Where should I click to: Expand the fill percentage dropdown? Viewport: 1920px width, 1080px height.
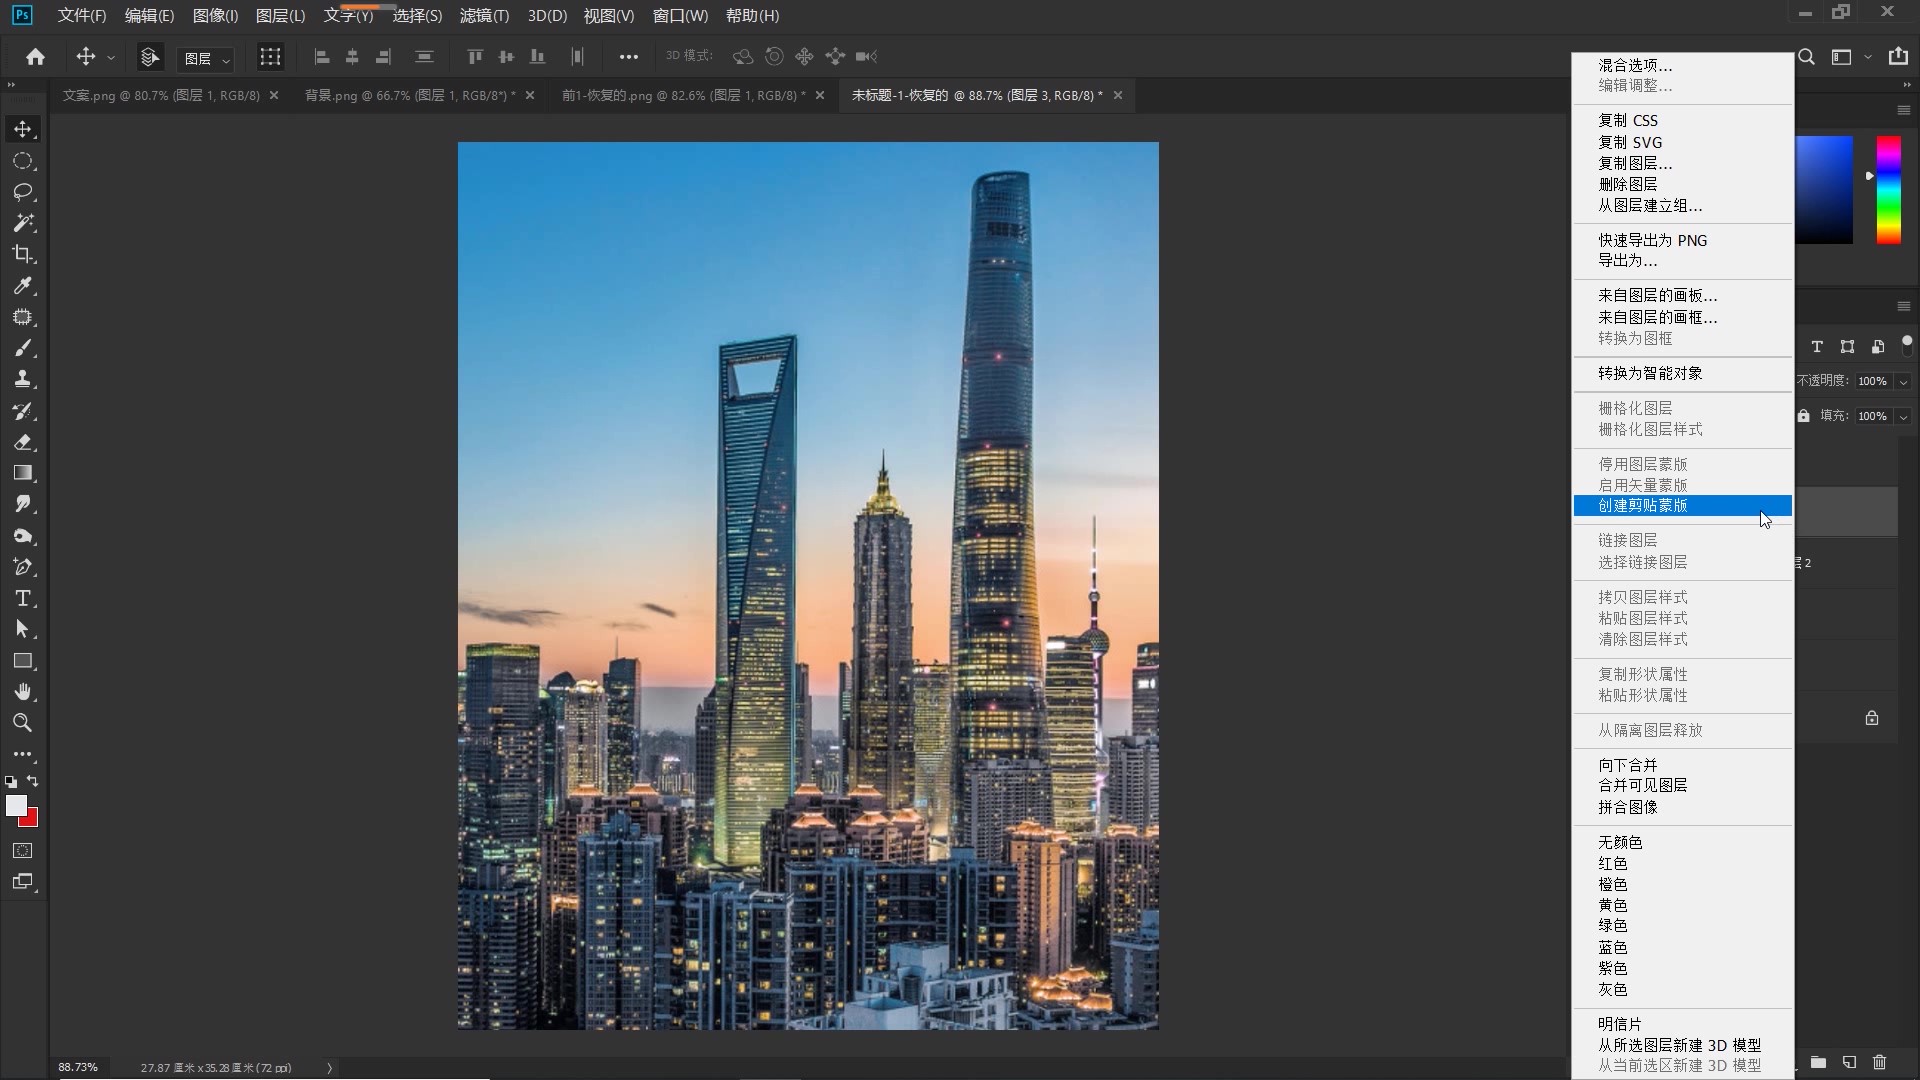click(x=1903, y=416)
